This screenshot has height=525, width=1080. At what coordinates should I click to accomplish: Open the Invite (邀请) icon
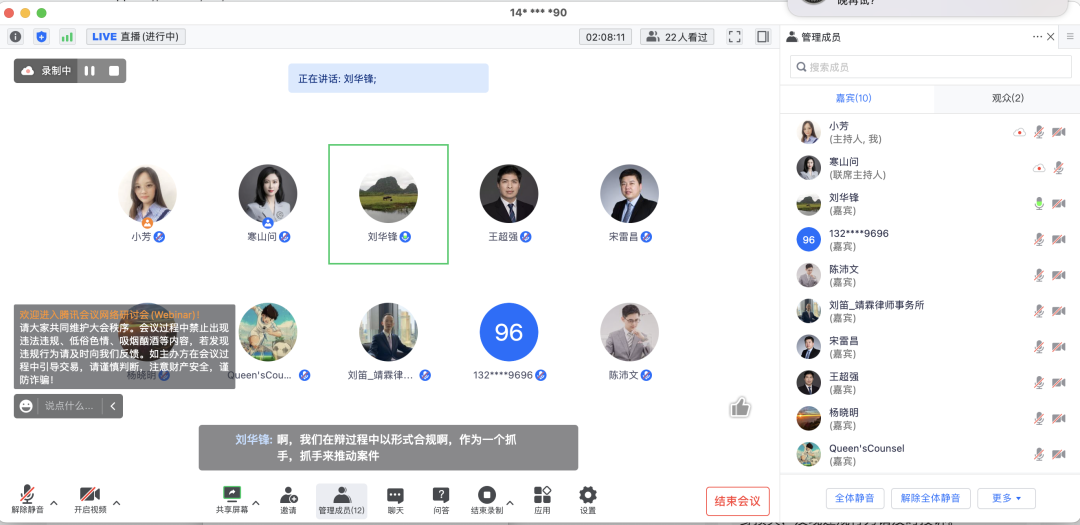(x=288, y=499)
